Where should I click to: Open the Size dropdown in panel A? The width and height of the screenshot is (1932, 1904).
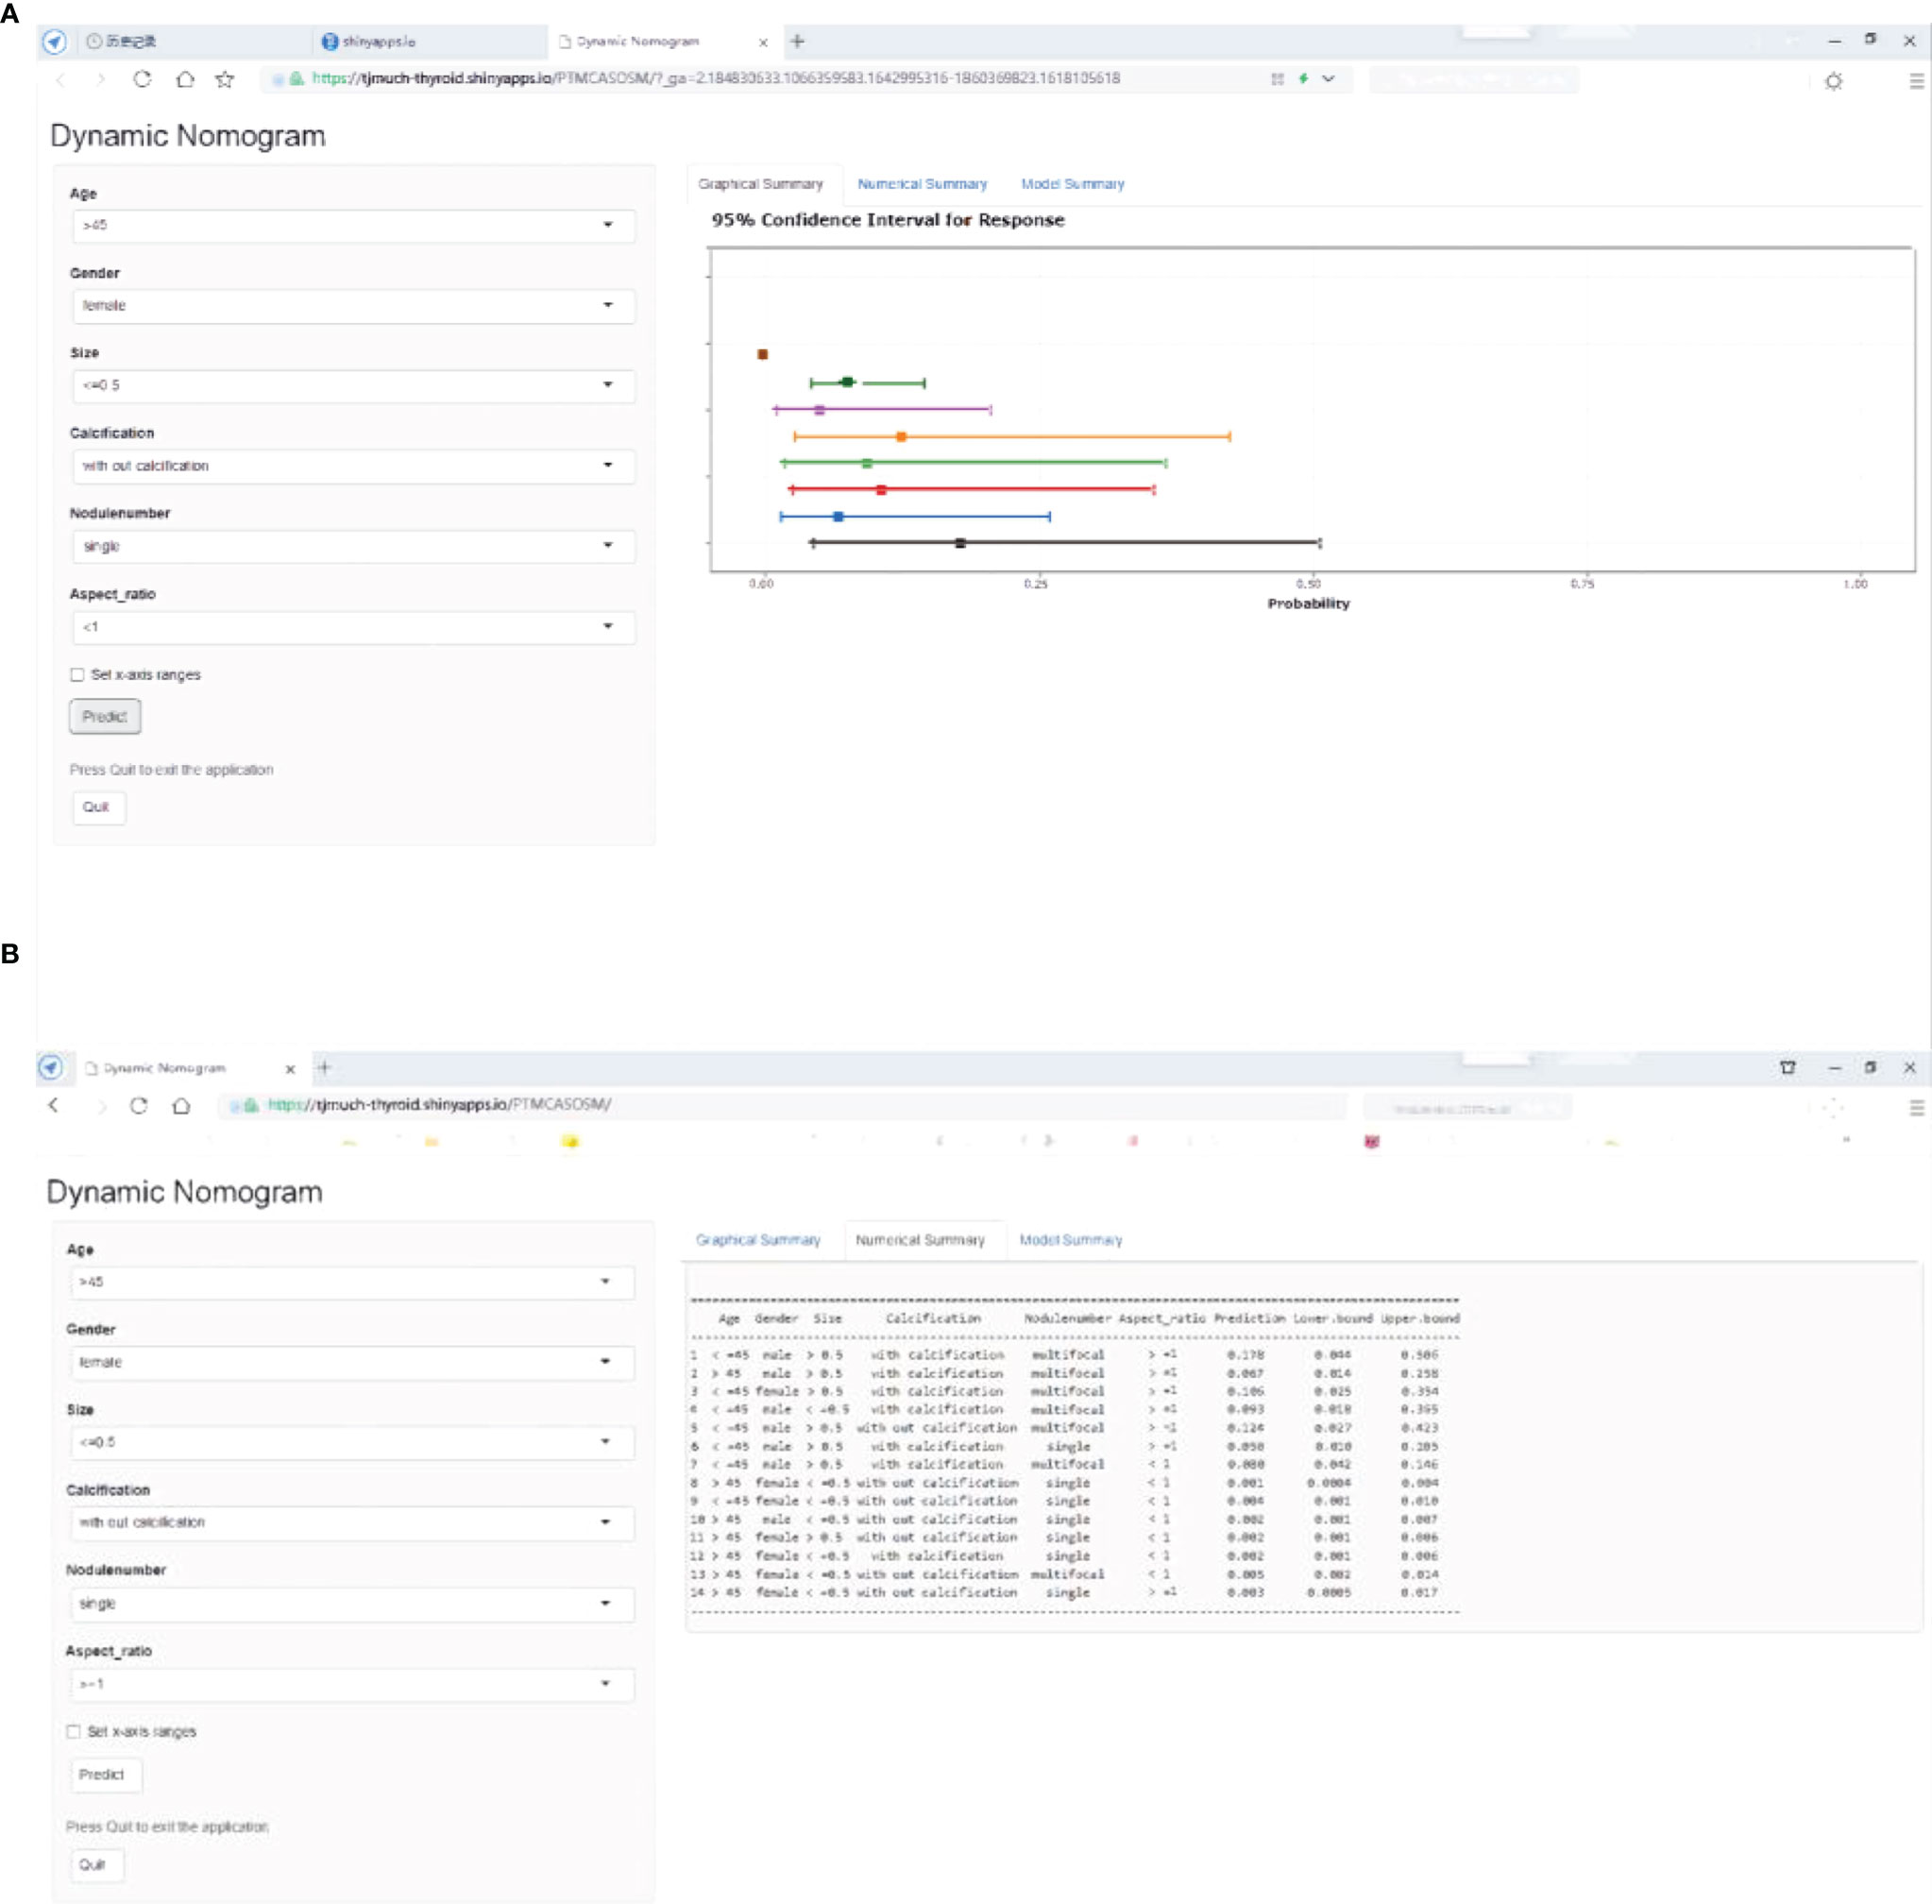pos(353,386)
